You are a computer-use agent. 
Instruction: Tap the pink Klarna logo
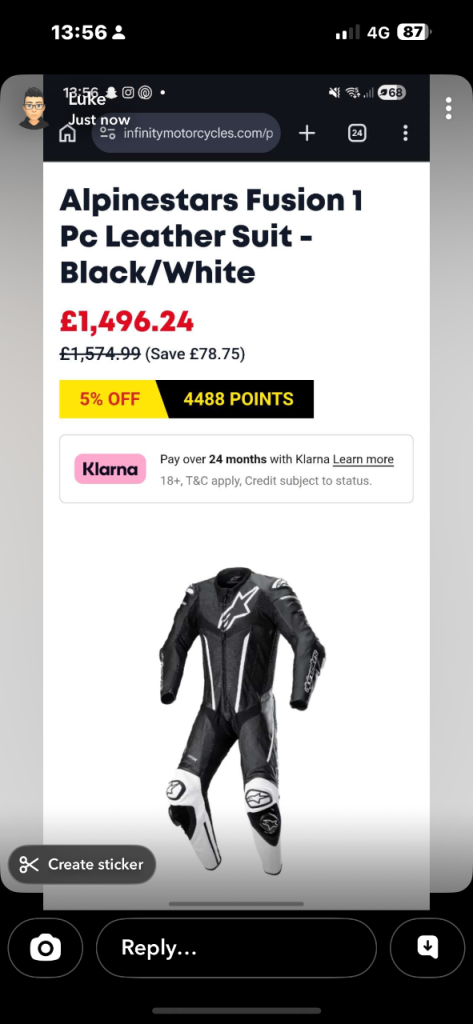tap(110, 469)
